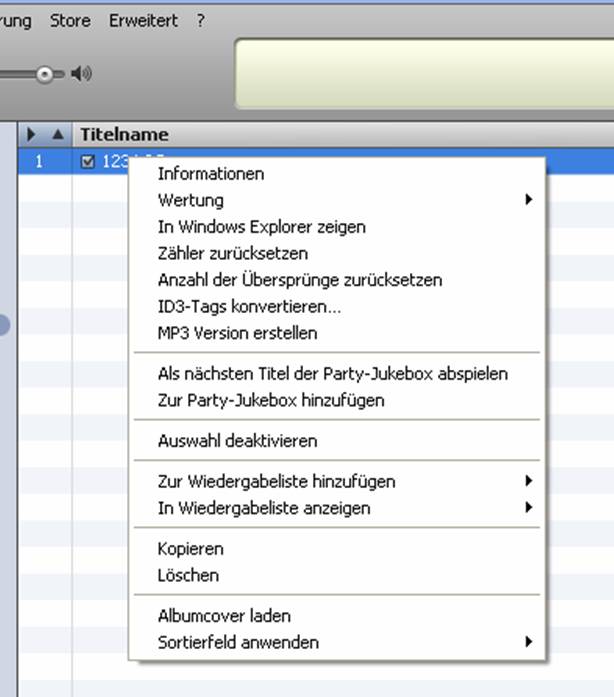This screenshot has width=614, height=697.
Task: Select ID3-Tags konvertieren option
Action: click(x=249, y=307)
